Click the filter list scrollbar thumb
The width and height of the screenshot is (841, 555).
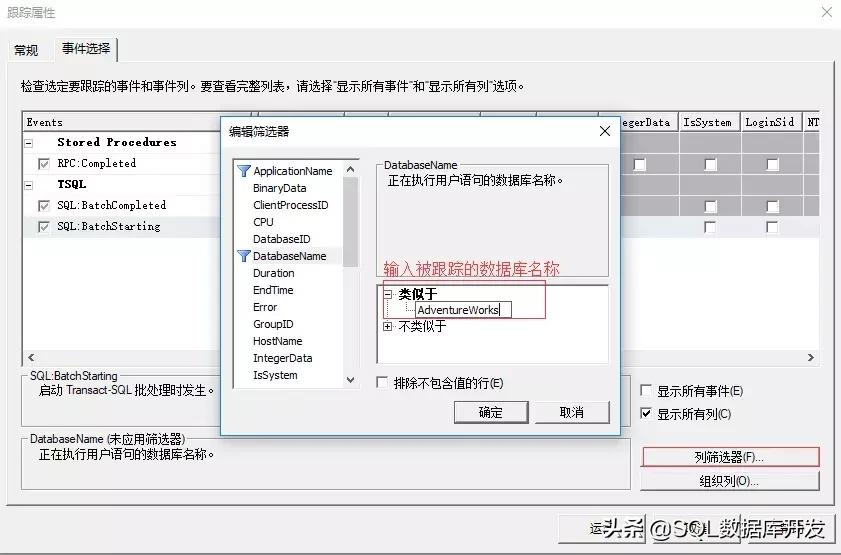350,221
